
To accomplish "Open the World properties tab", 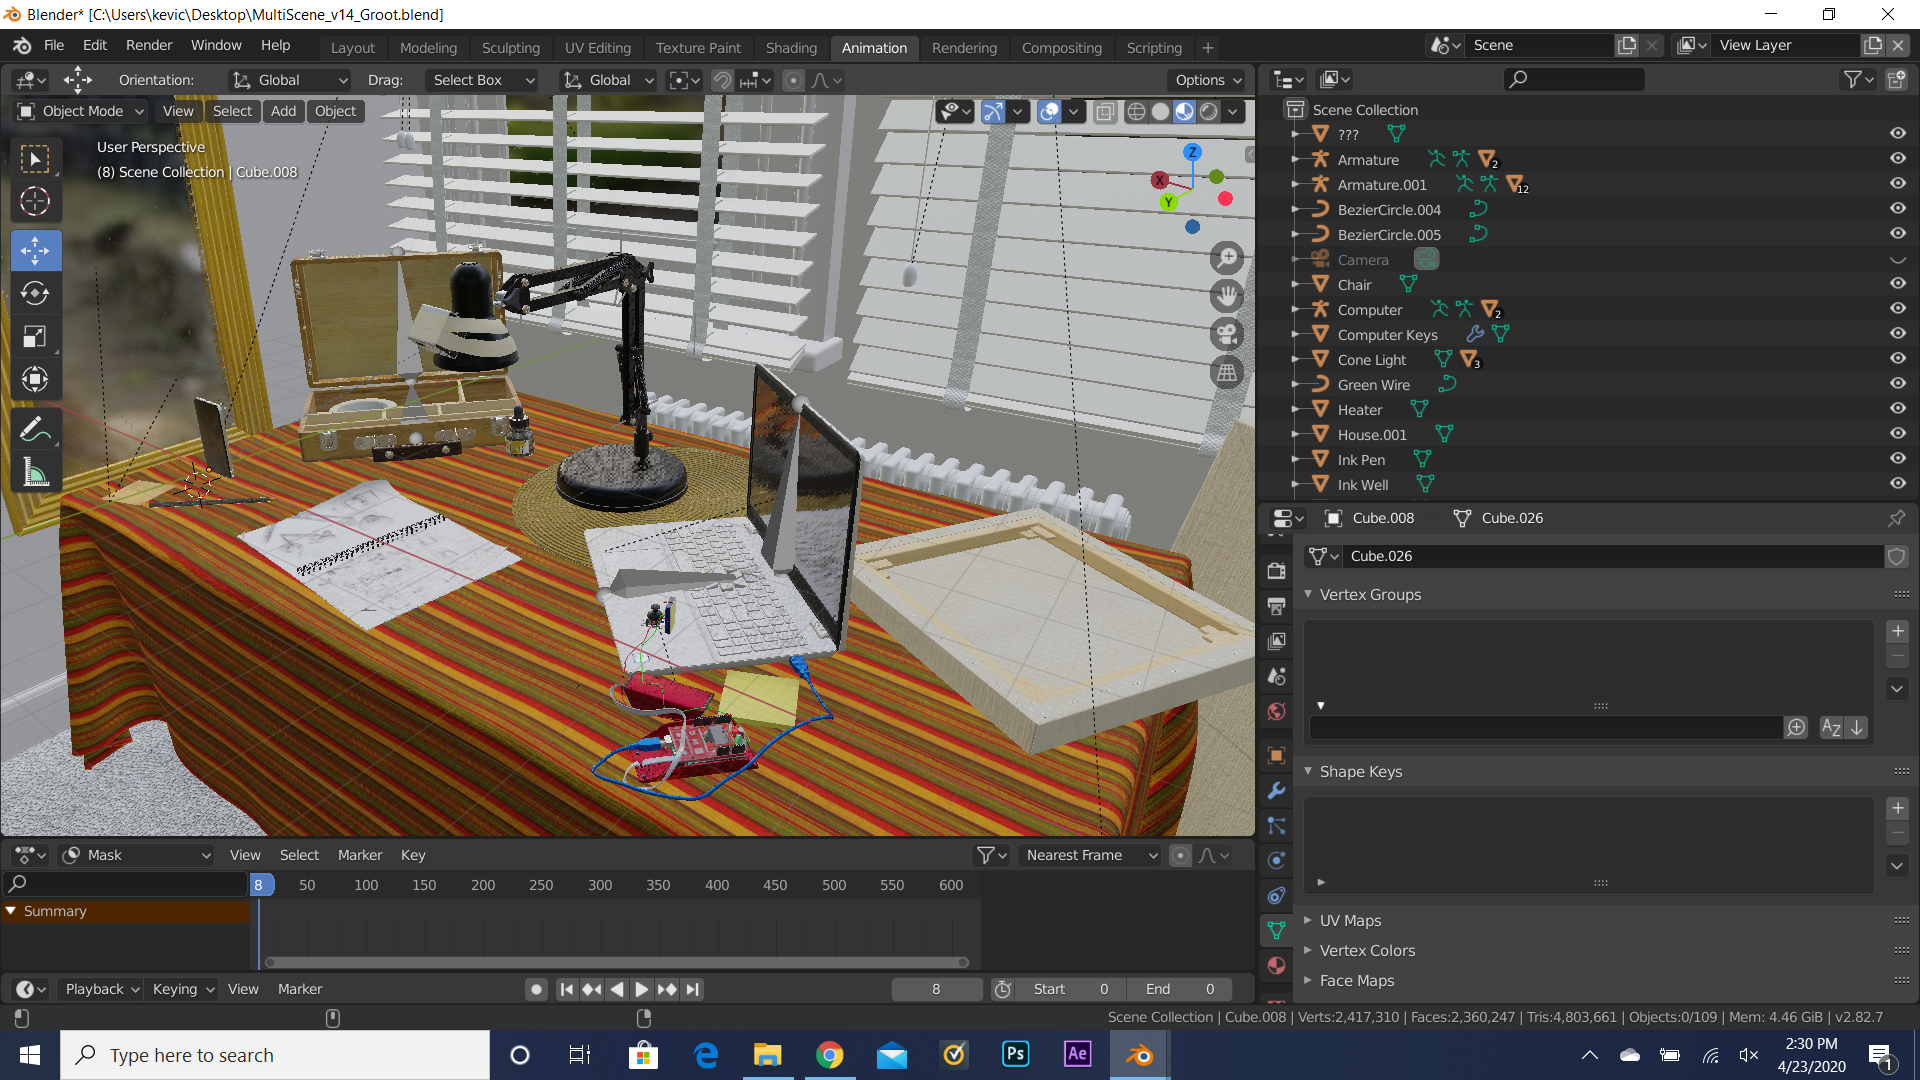I will tap(1276, 712).
